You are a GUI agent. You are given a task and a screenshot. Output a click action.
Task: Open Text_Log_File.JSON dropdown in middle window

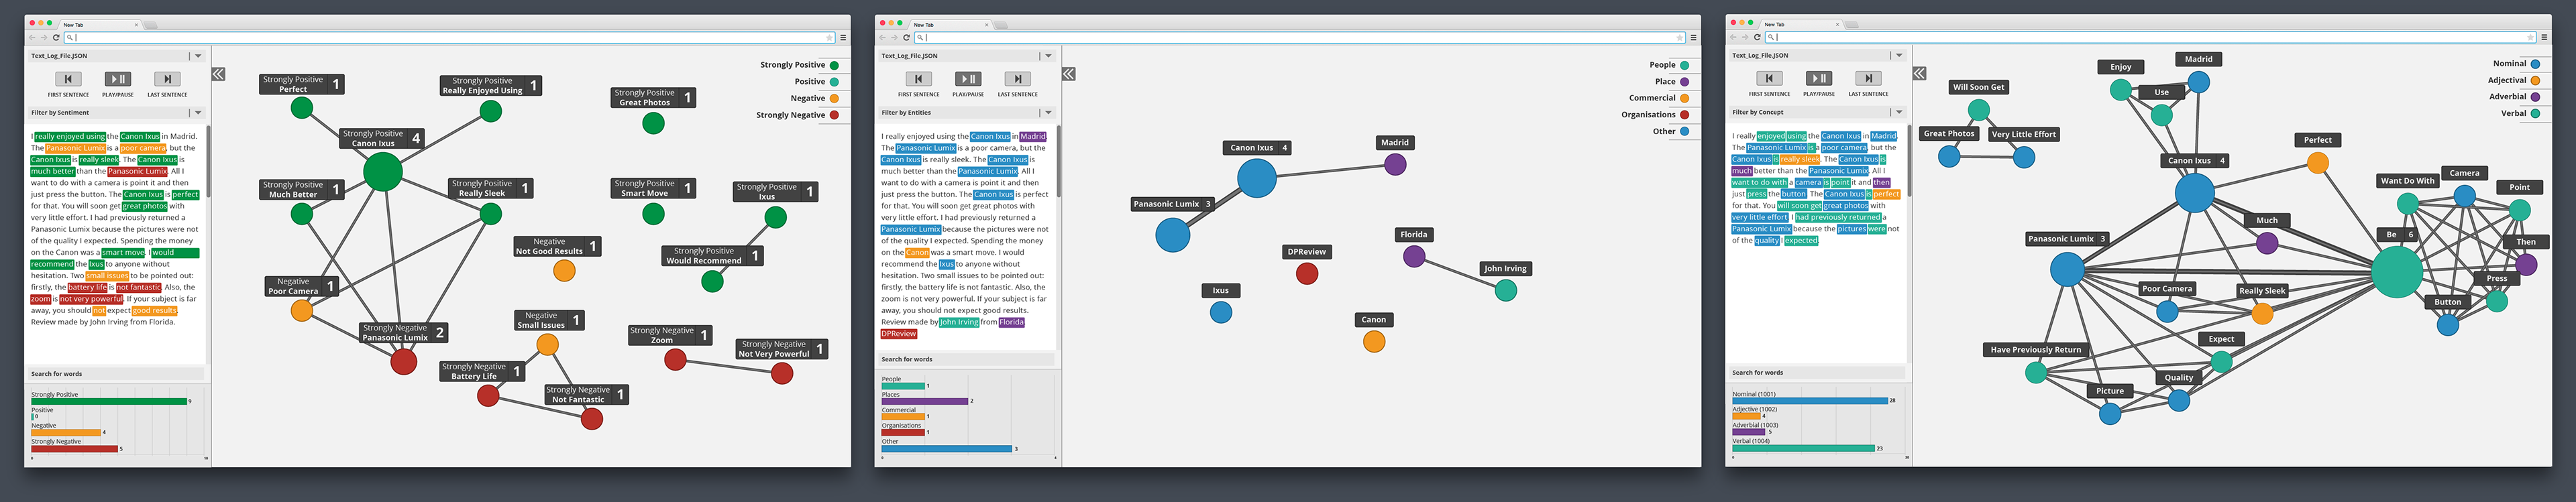(1048, 56)
